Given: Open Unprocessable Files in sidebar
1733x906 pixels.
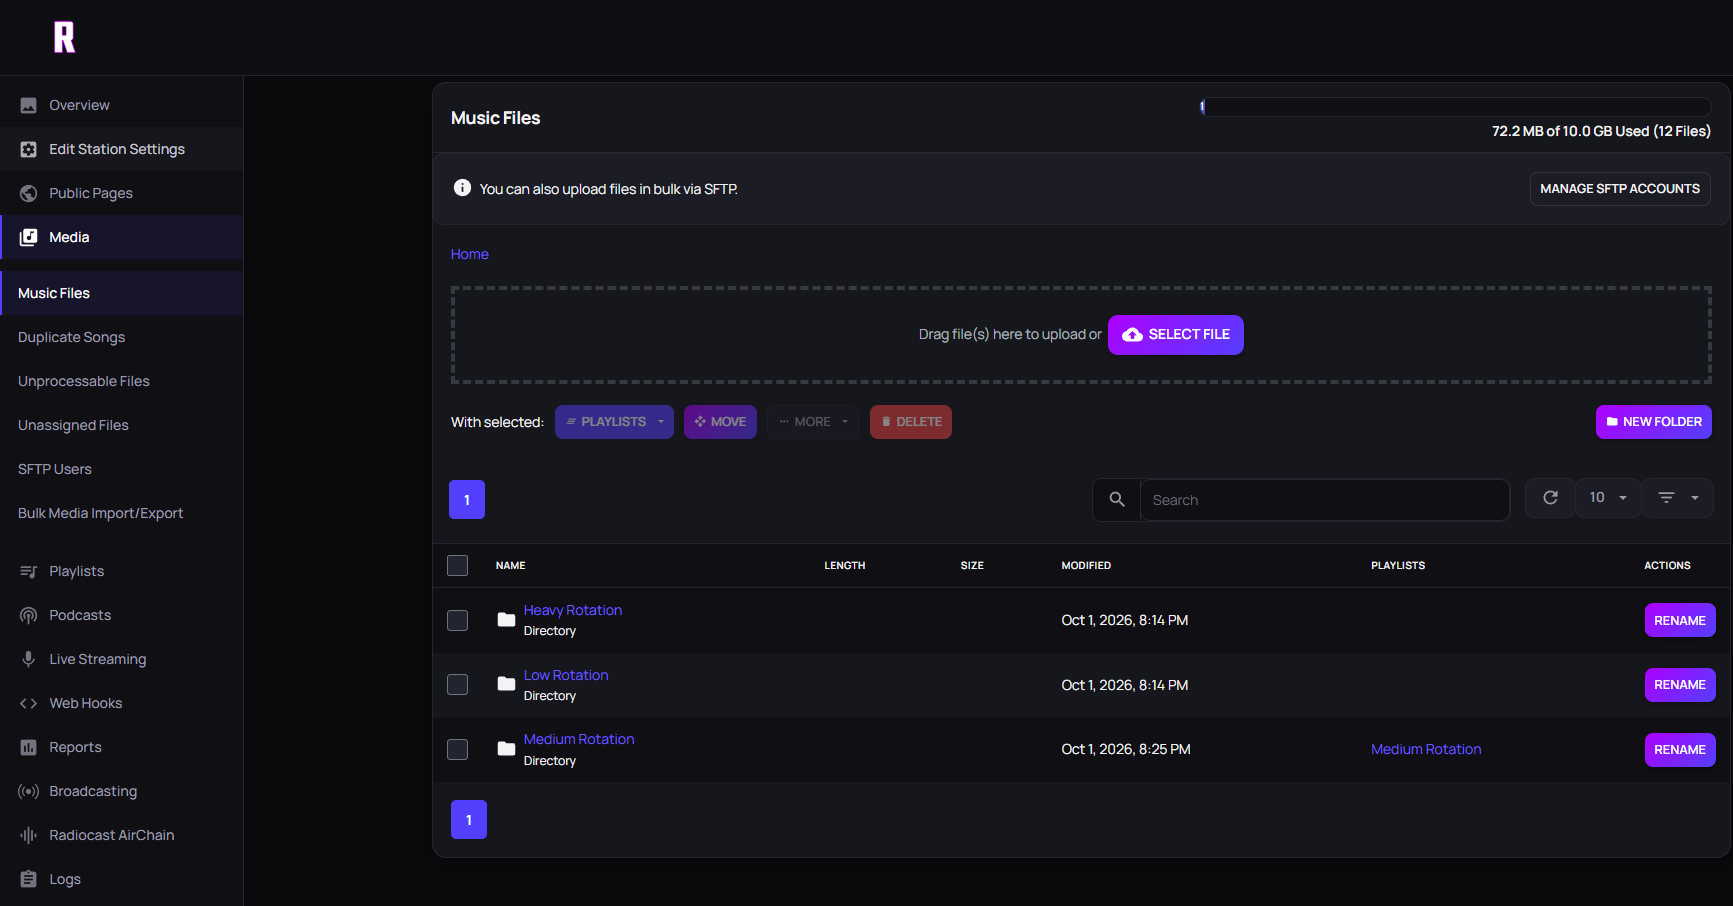Looking at the screenshot, I should [x=122, y=381].
